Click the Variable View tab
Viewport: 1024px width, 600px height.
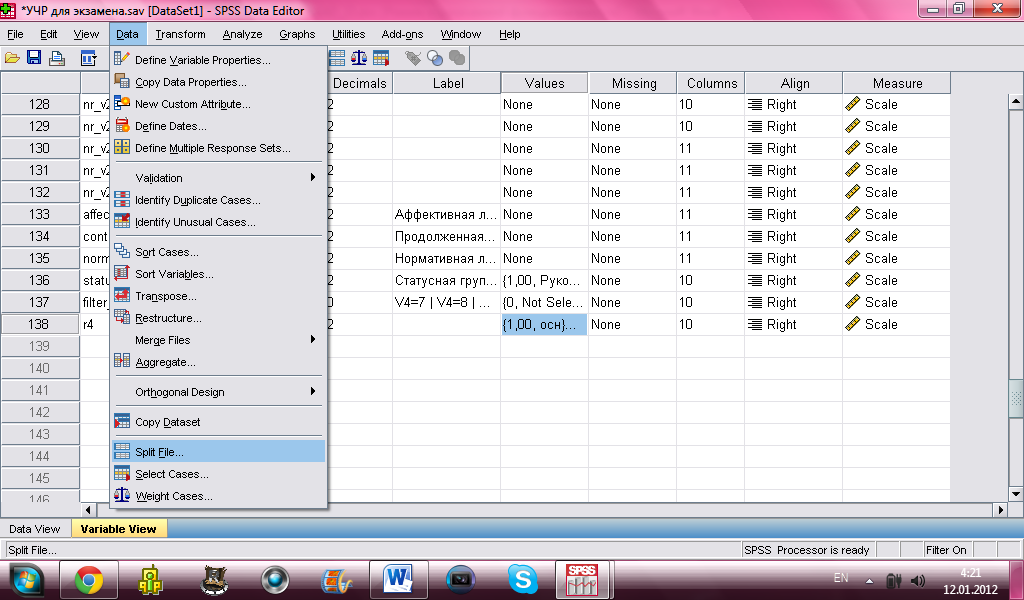118,529
